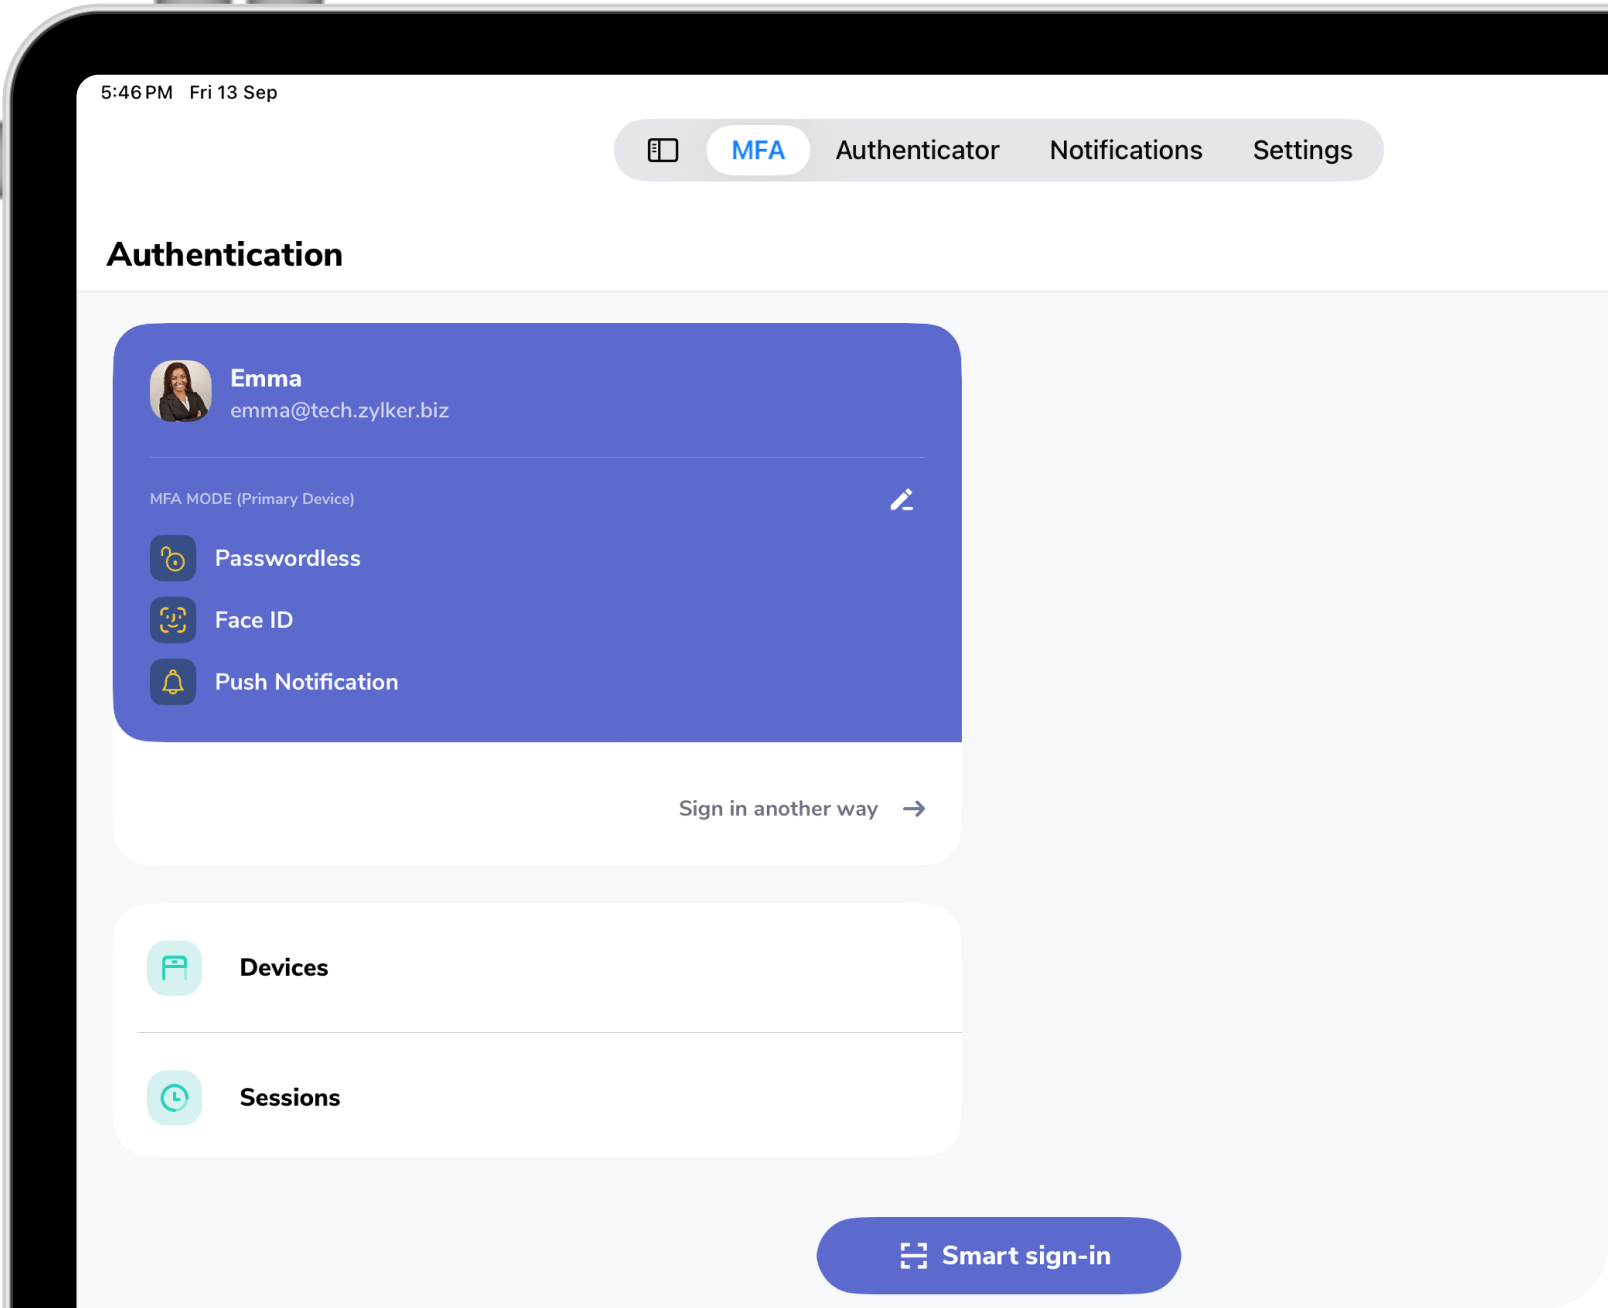Edit MFA mode with pencil icon

[901, 500]
